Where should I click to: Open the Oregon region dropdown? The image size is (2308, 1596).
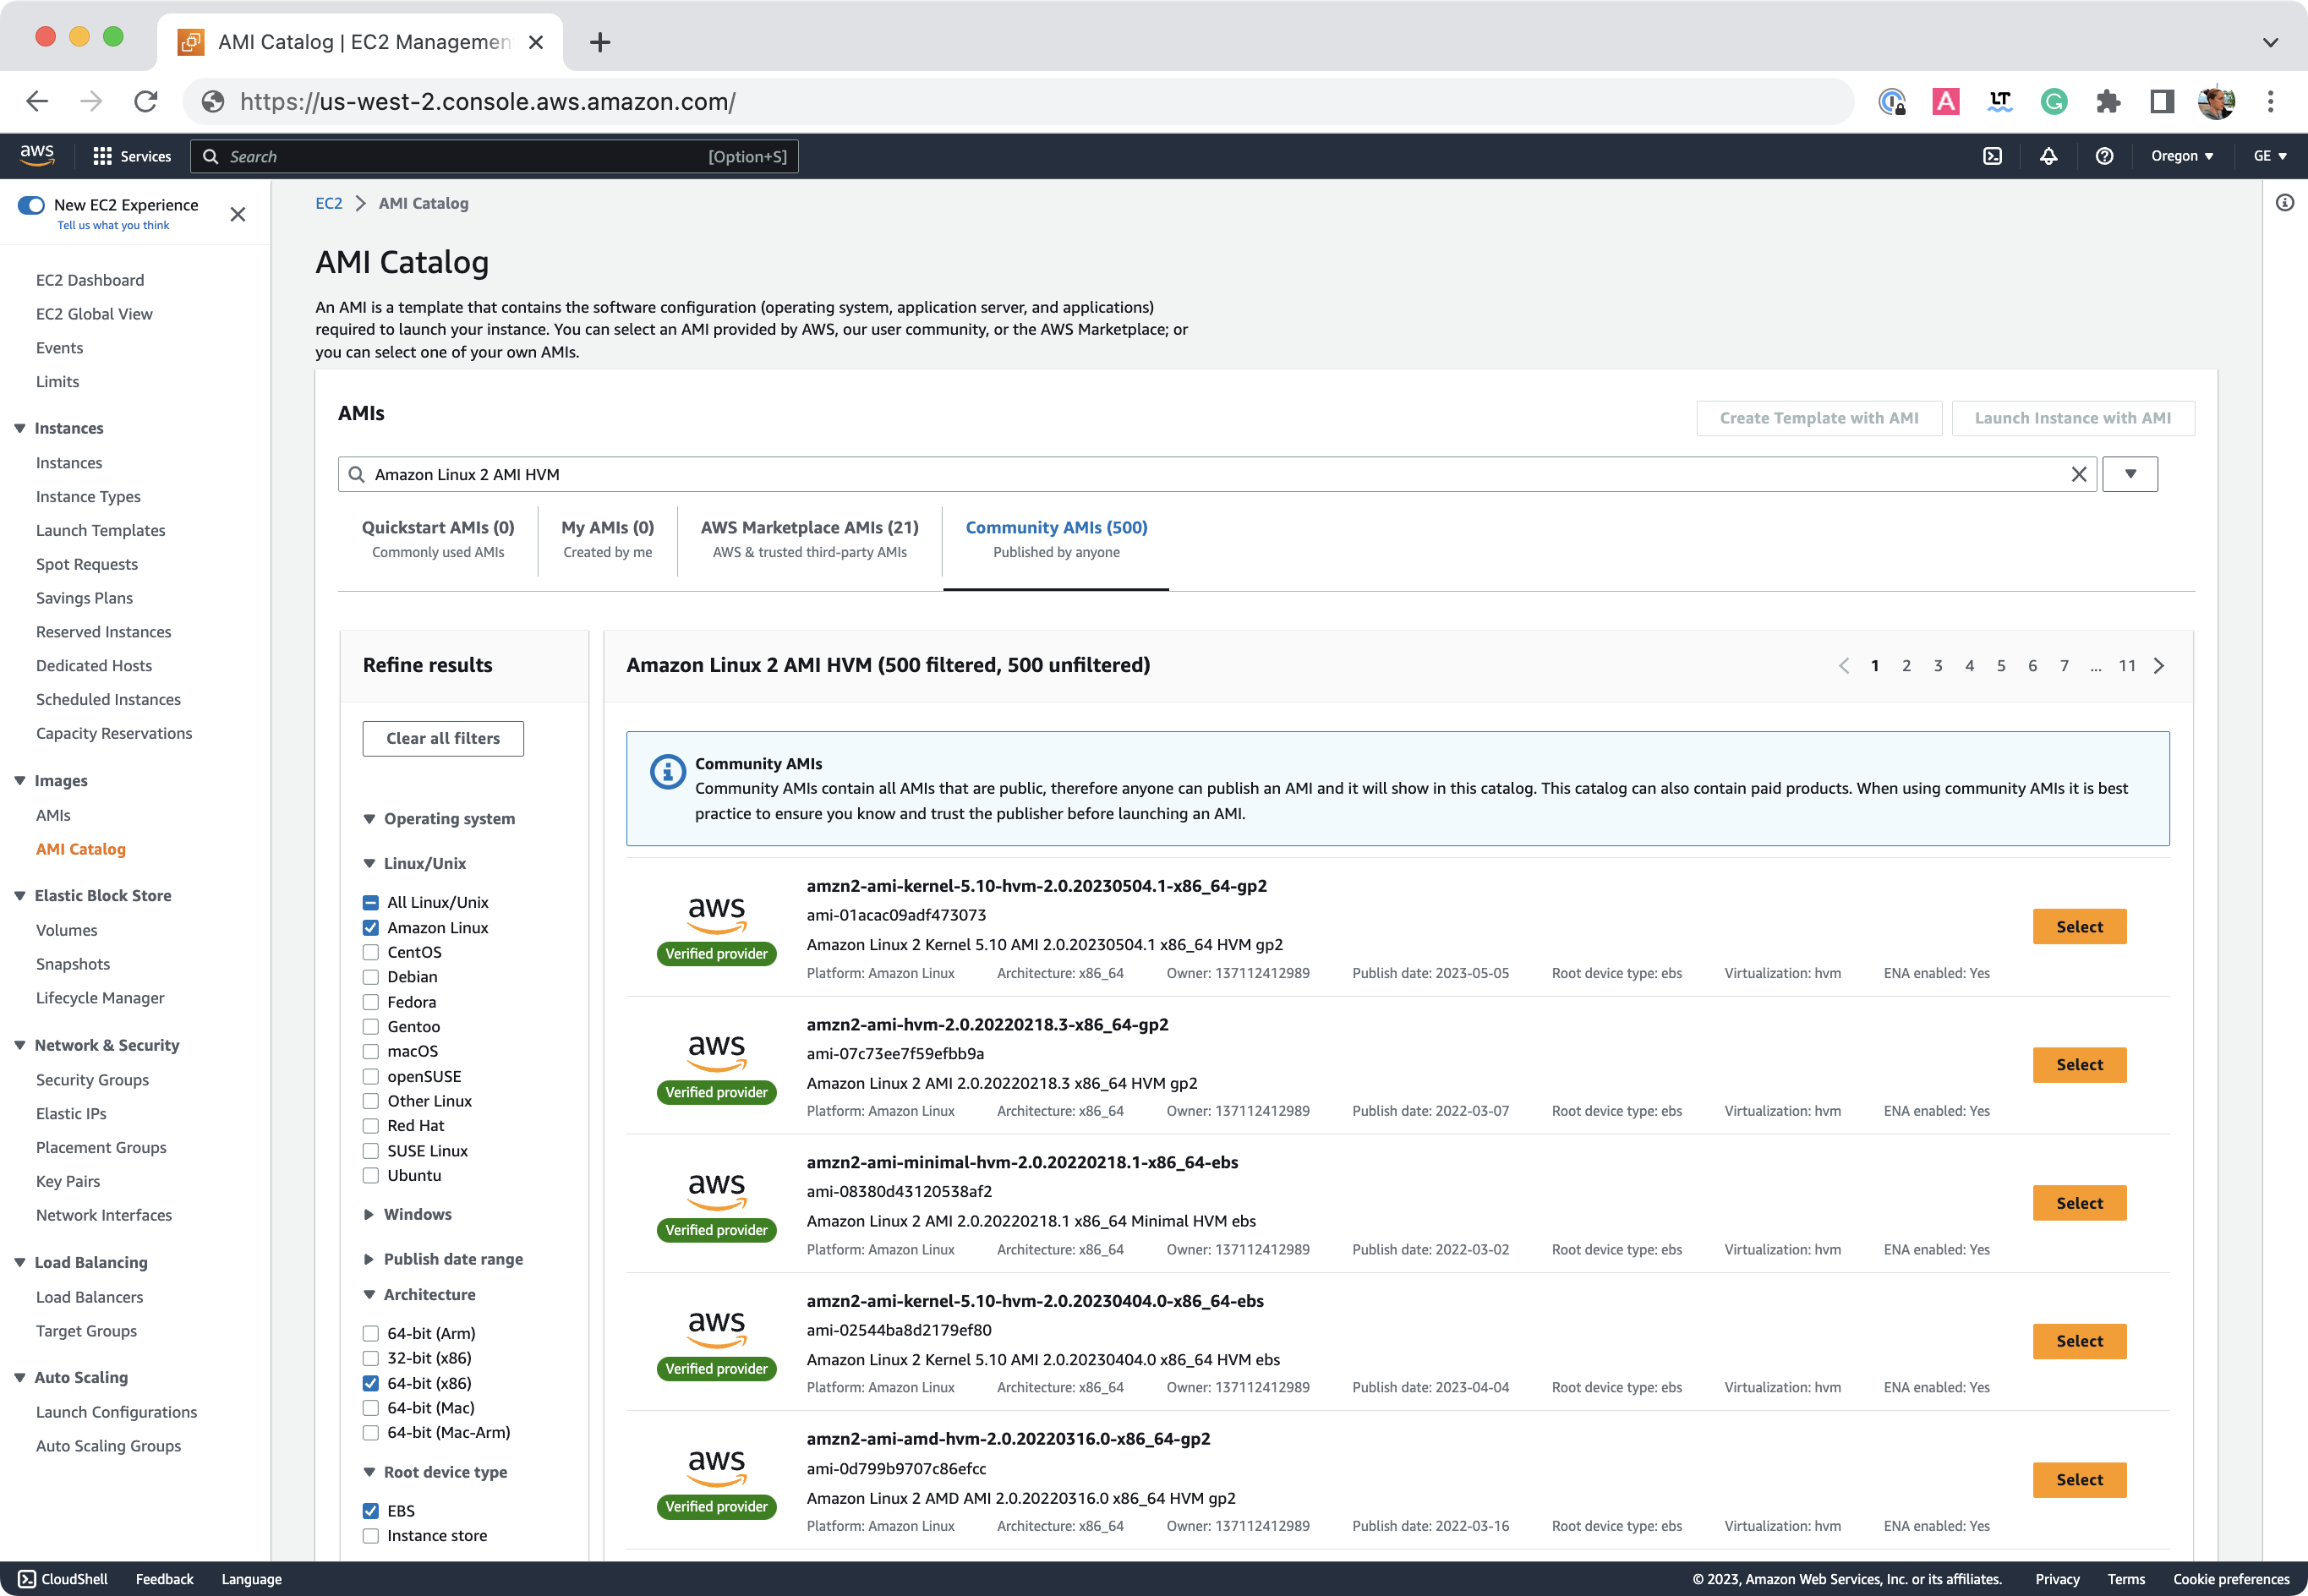pyautogui.click(x=2181, y=156)
